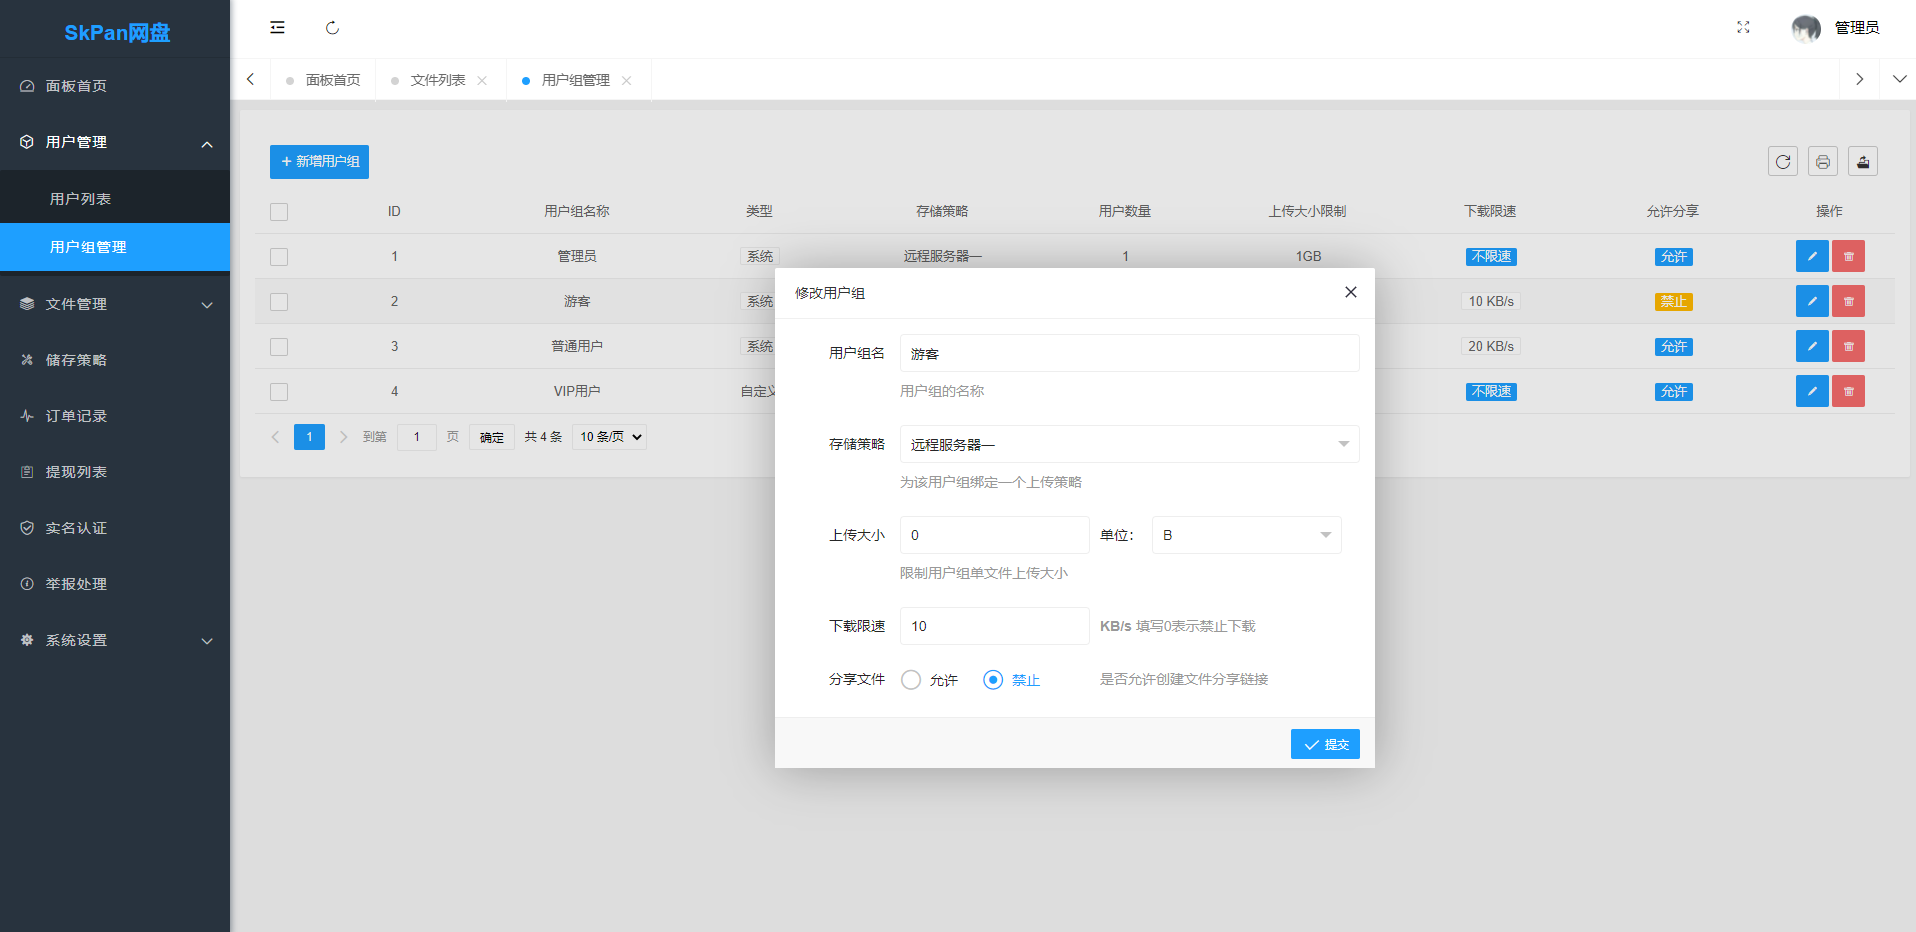Click the reload page icon in header

[x=332, y=28]
